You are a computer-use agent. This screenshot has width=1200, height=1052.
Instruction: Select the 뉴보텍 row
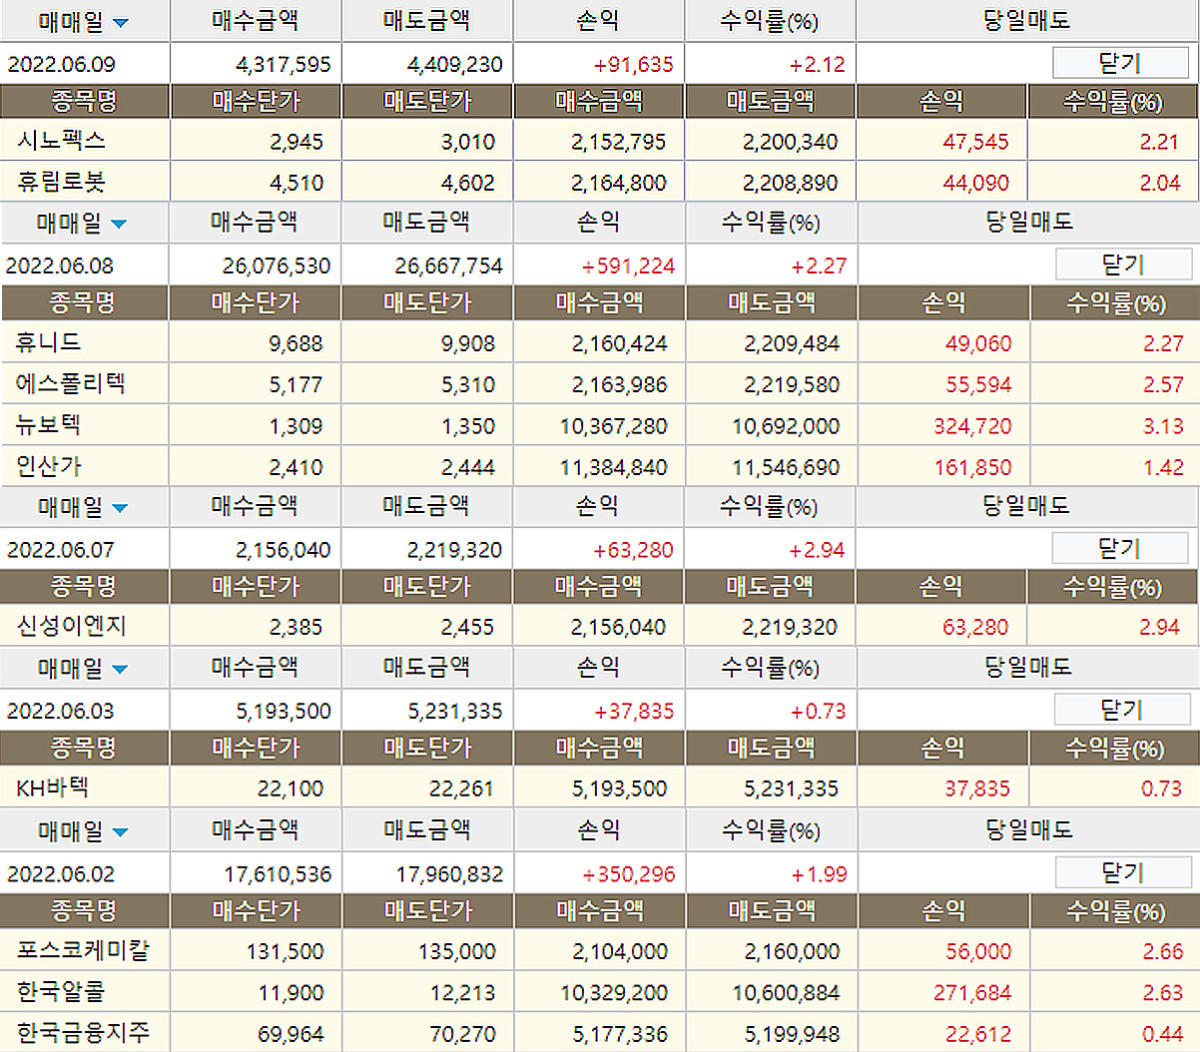click(x=48, y=425)
